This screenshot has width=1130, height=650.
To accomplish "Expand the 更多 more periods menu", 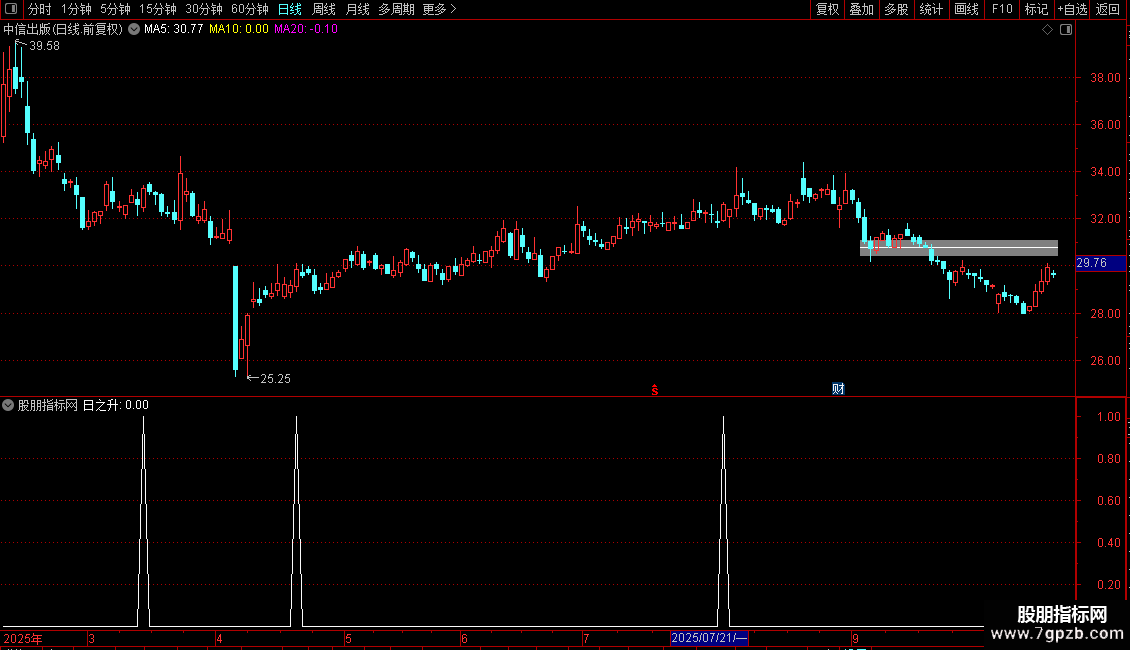I will pos(439,9).
